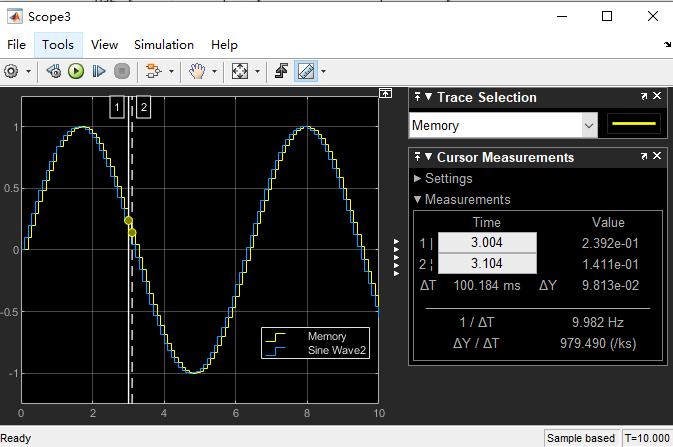
Task: Open the Tools menu
Action: click(x=58, y=45)
